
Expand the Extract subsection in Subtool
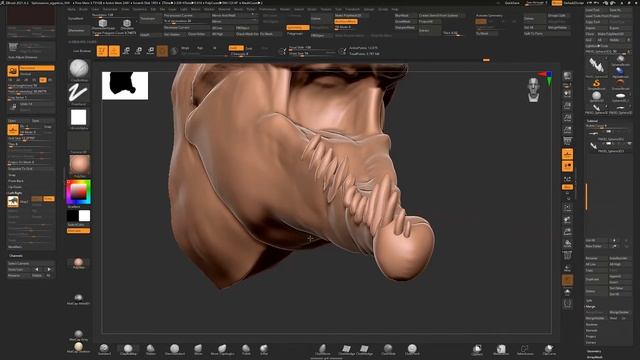[x=591, y=343]
